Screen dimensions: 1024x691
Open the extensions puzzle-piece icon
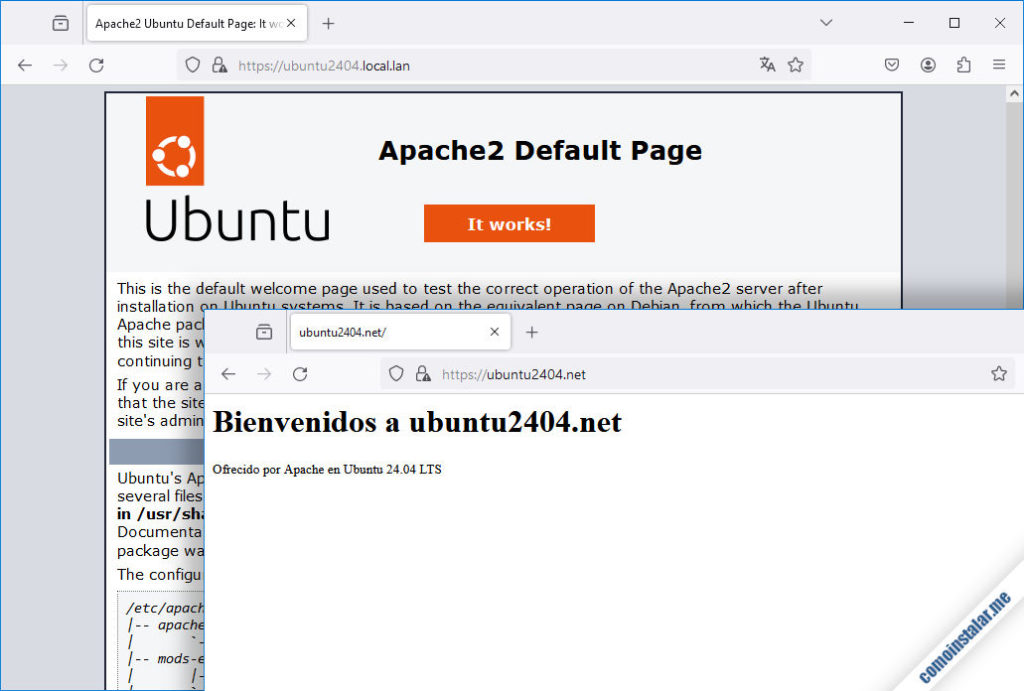click(963, 64)
